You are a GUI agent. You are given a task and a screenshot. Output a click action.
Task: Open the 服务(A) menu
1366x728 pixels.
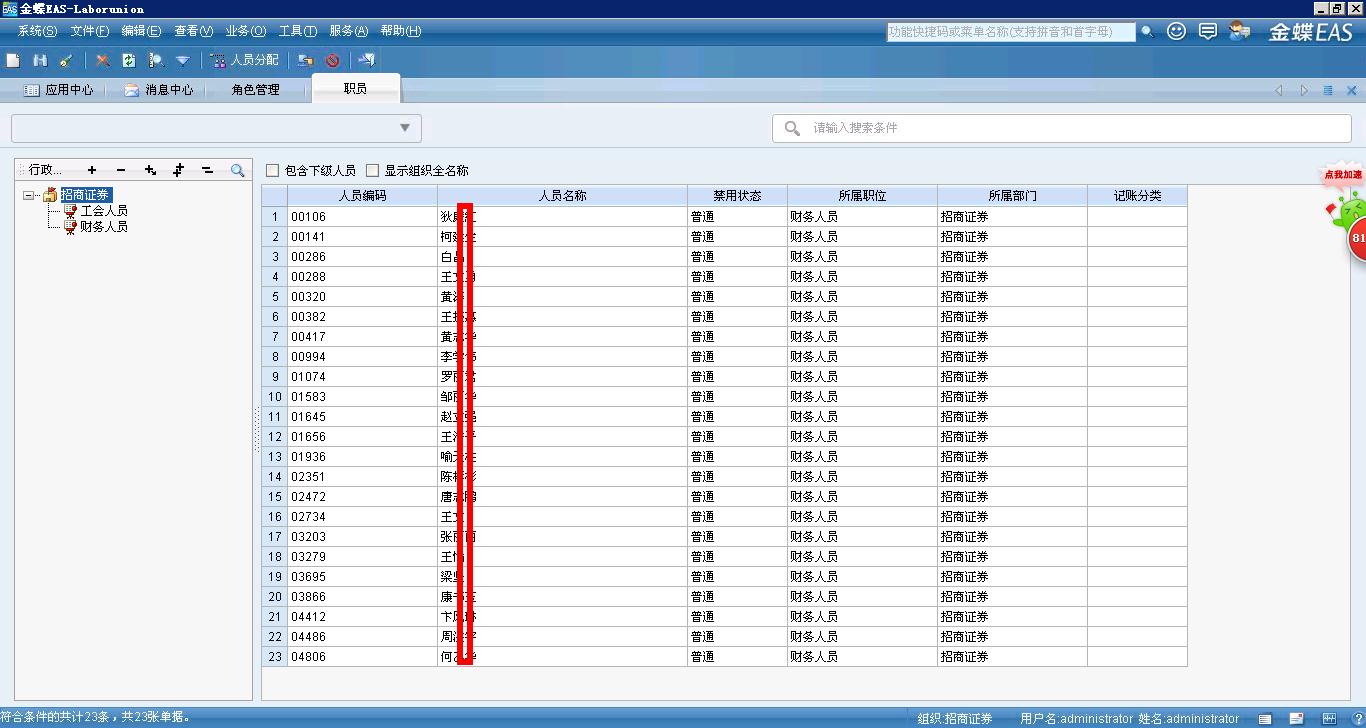349,31
